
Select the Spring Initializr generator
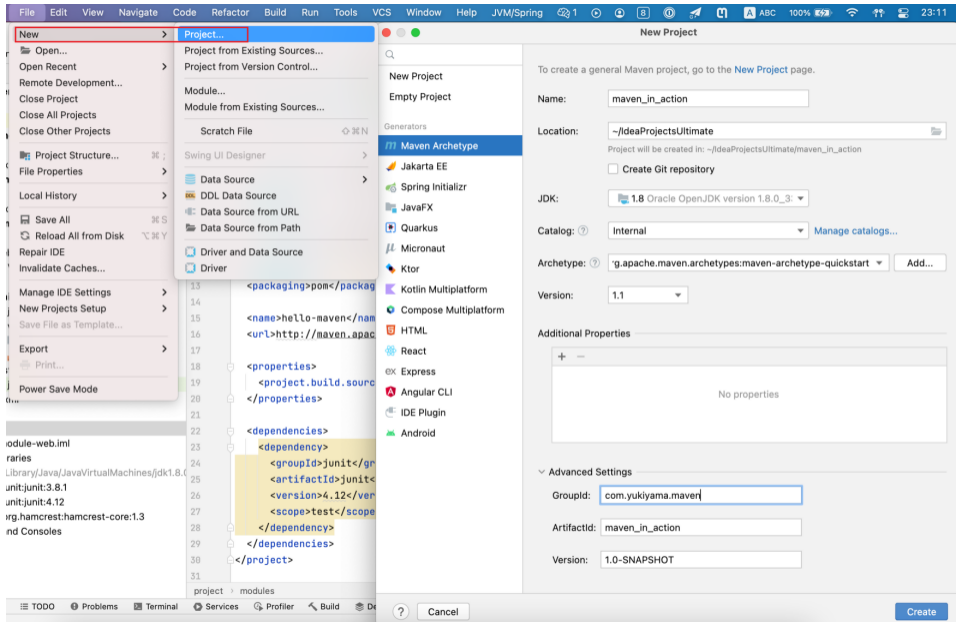(450, 187)
